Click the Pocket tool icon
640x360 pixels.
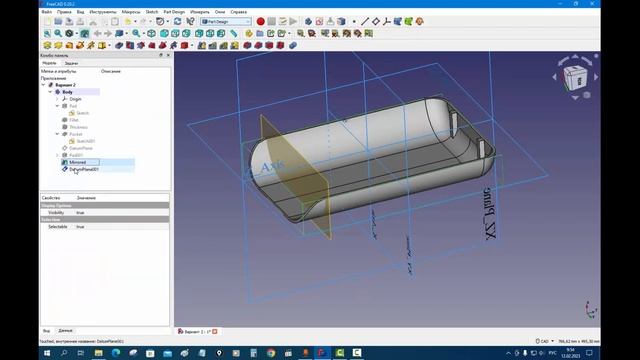pos(119,45)
